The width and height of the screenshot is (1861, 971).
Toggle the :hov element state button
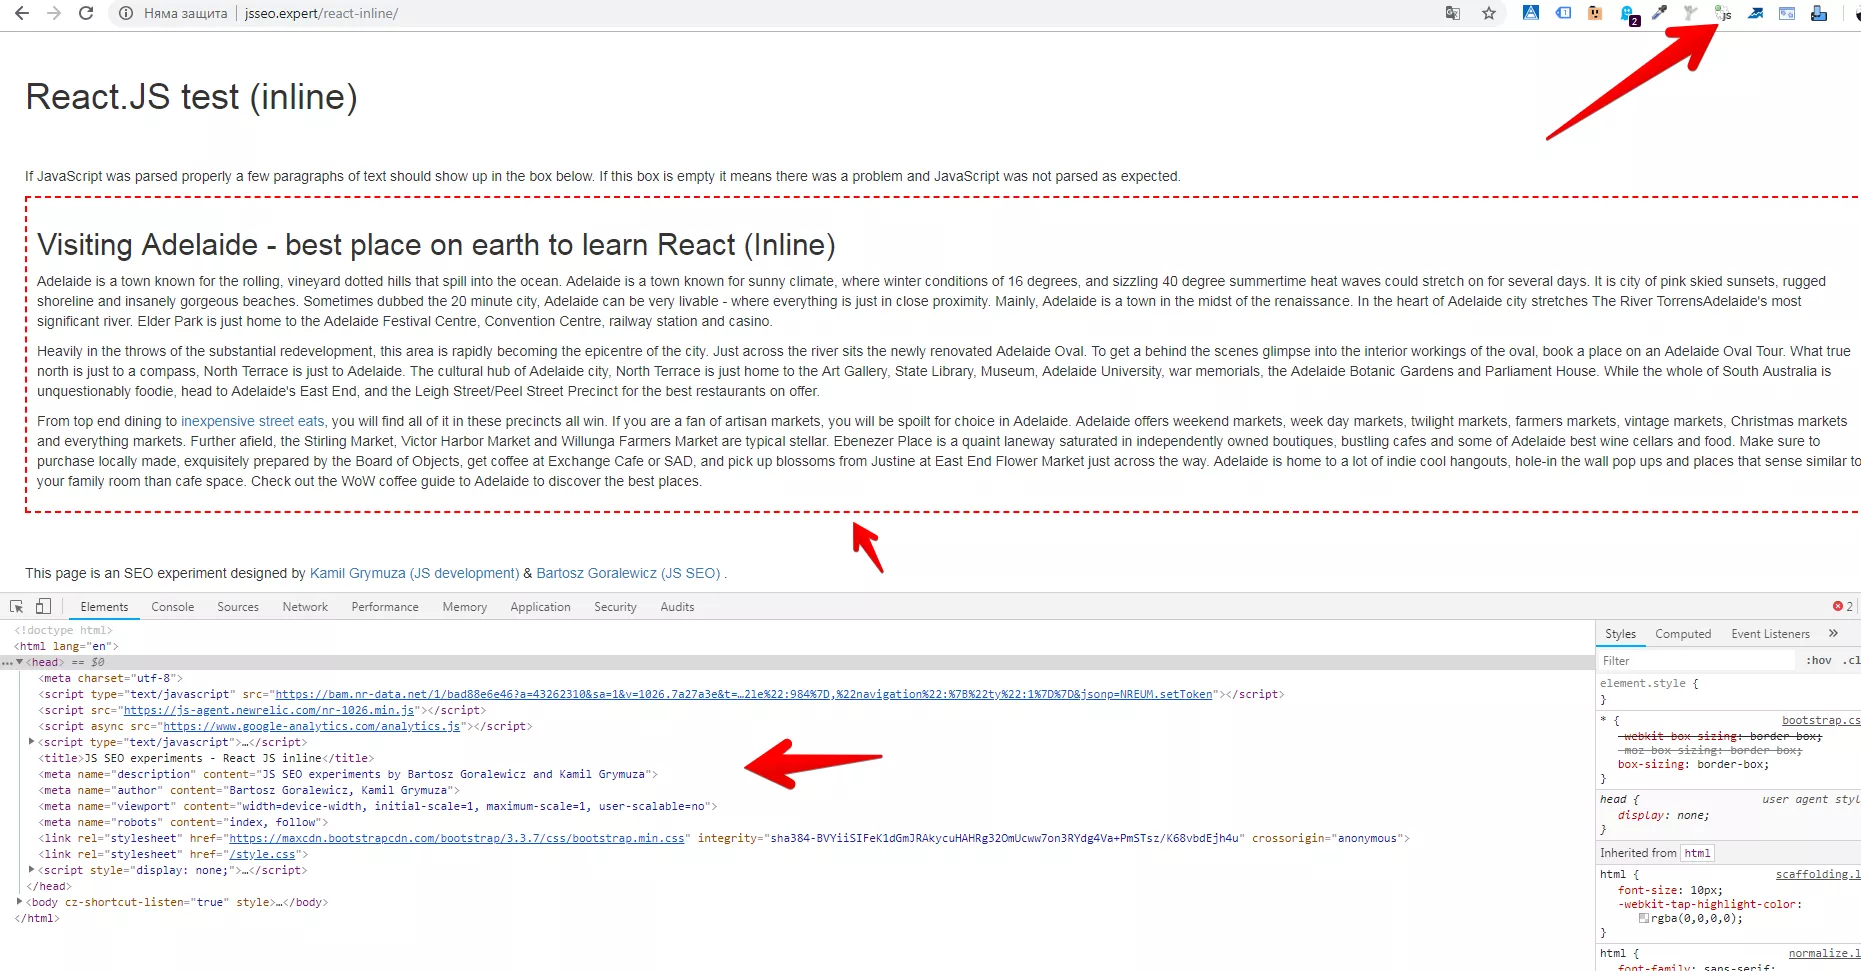click(1818, 660)
